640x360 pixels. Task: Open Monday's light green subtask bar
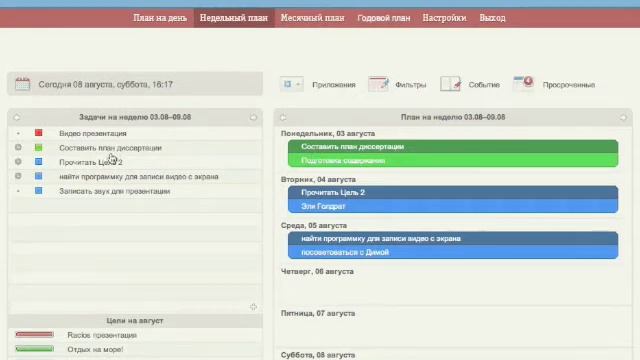[x=453, y=160]
